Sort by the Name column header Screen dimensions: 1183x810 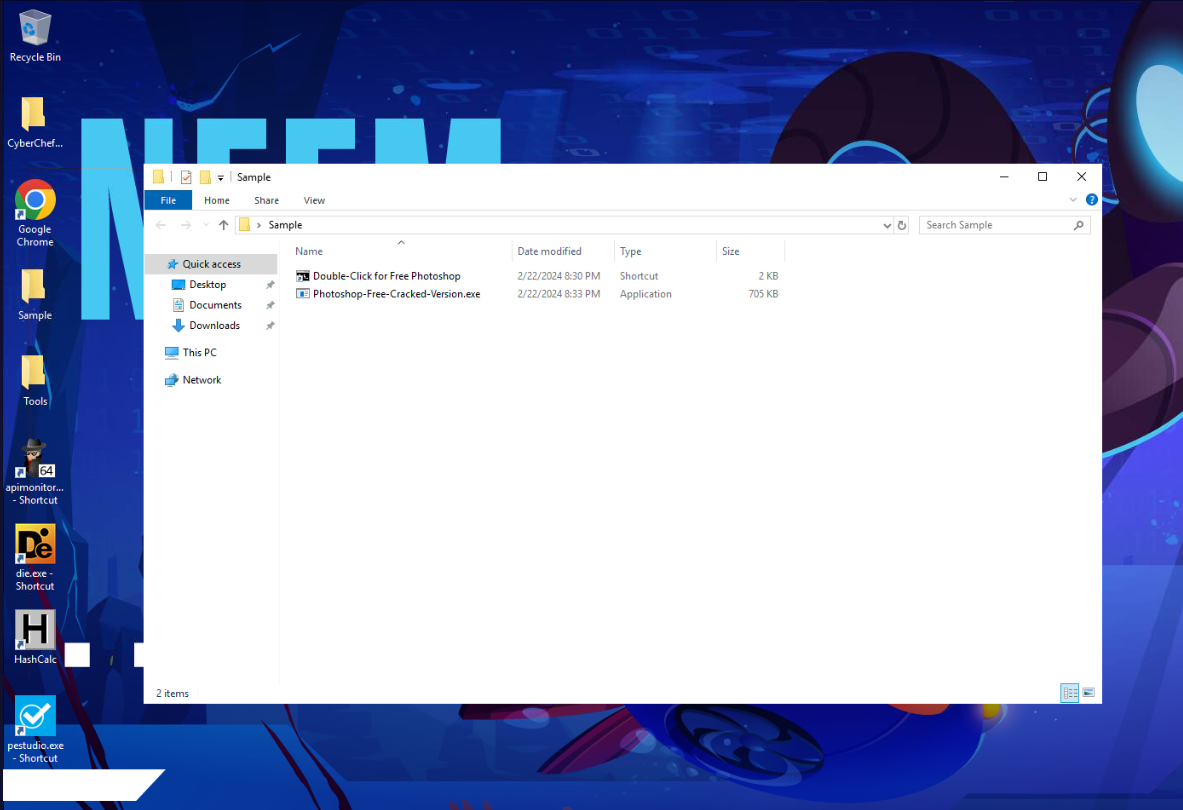tap(401, 251)
